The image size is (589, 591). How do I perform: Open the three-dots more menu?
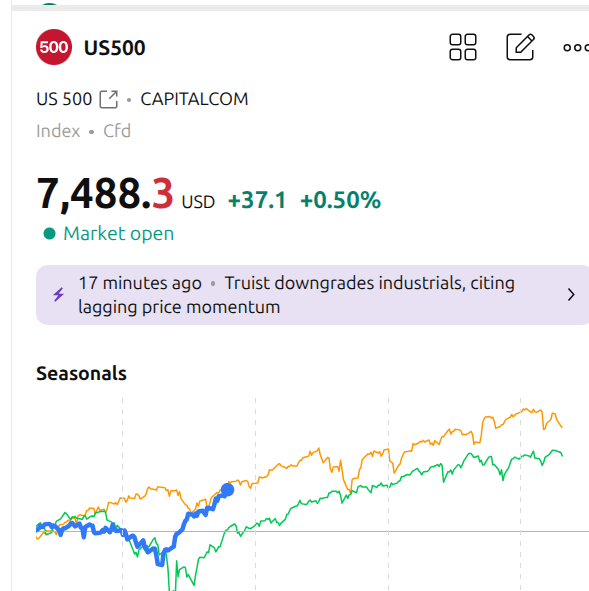[x=576, y=47]
